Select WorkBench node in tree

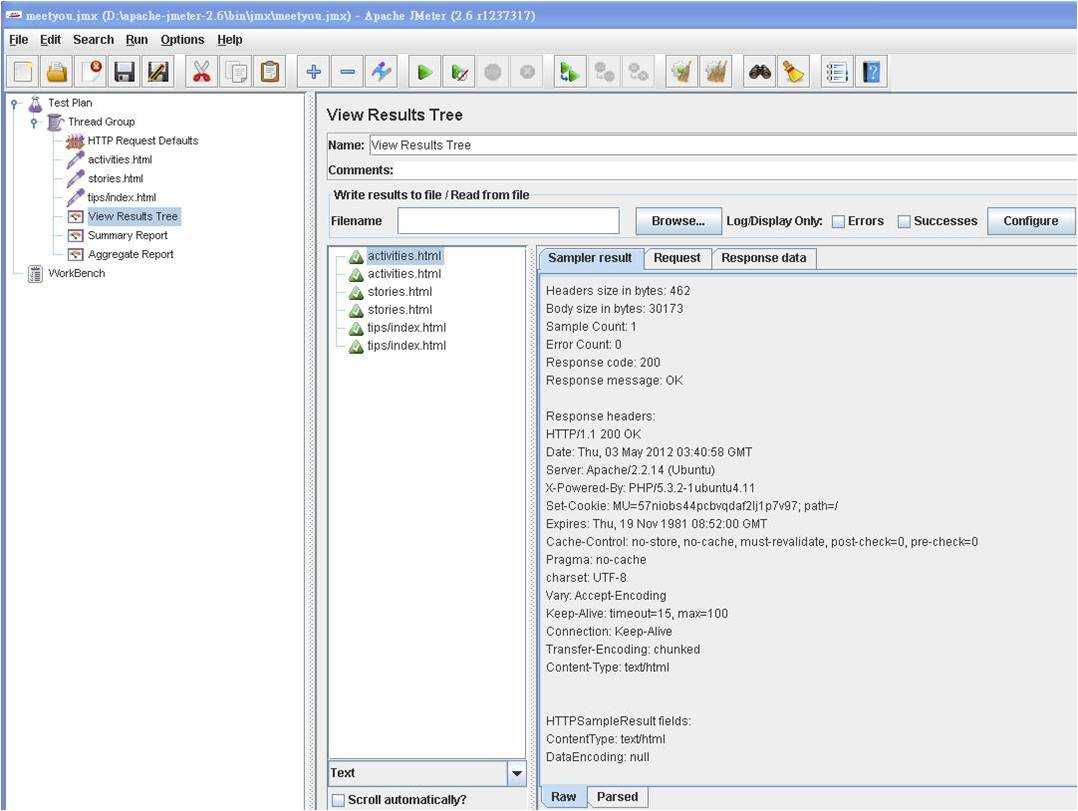[x=76, y=273]
